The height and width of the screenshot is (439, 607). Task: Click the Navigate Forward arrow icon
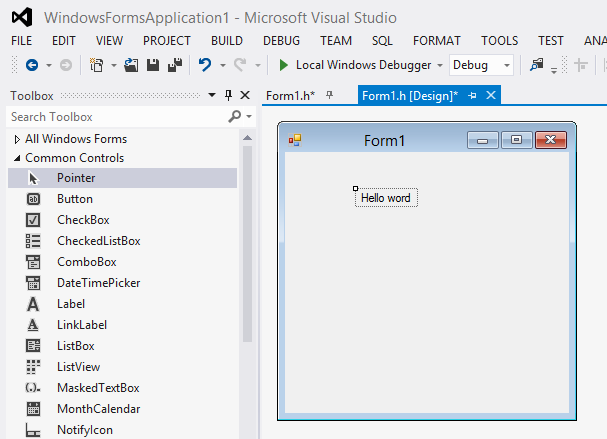(66, 65)
